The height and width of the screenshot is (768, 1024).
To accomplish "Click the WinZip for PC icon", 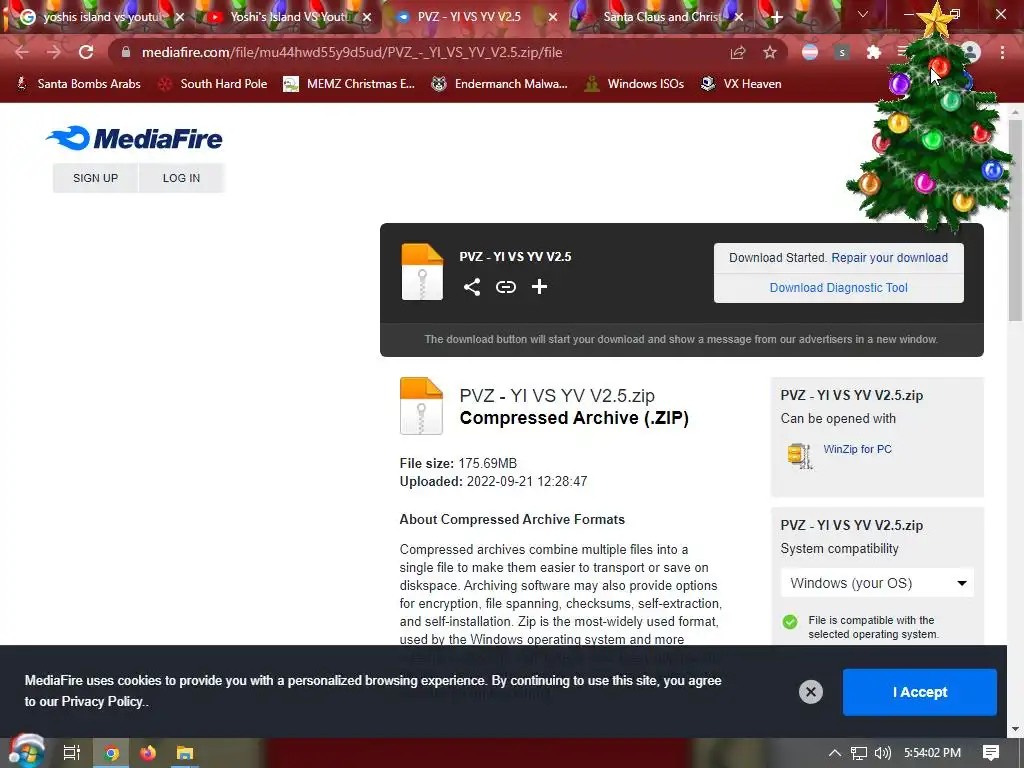I will (x=799, y=456).
